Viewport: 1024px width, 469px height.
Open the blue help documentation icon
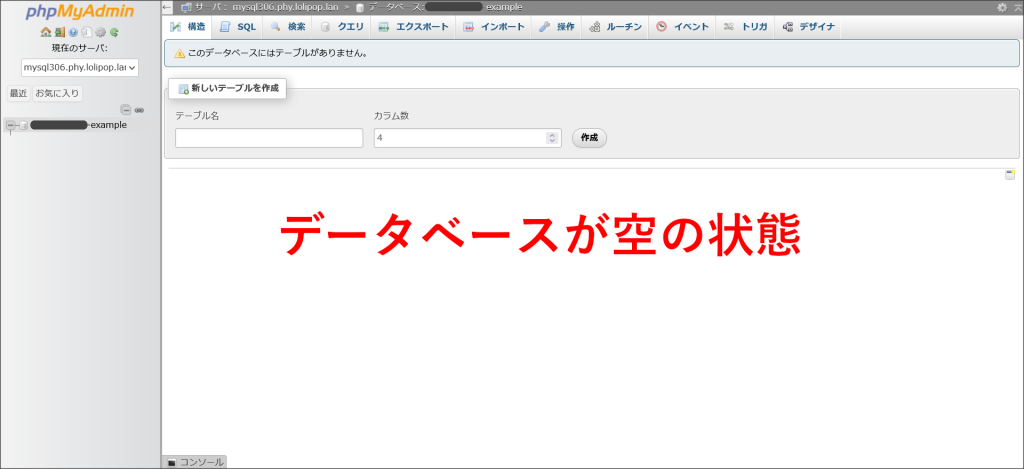point(73,32)
